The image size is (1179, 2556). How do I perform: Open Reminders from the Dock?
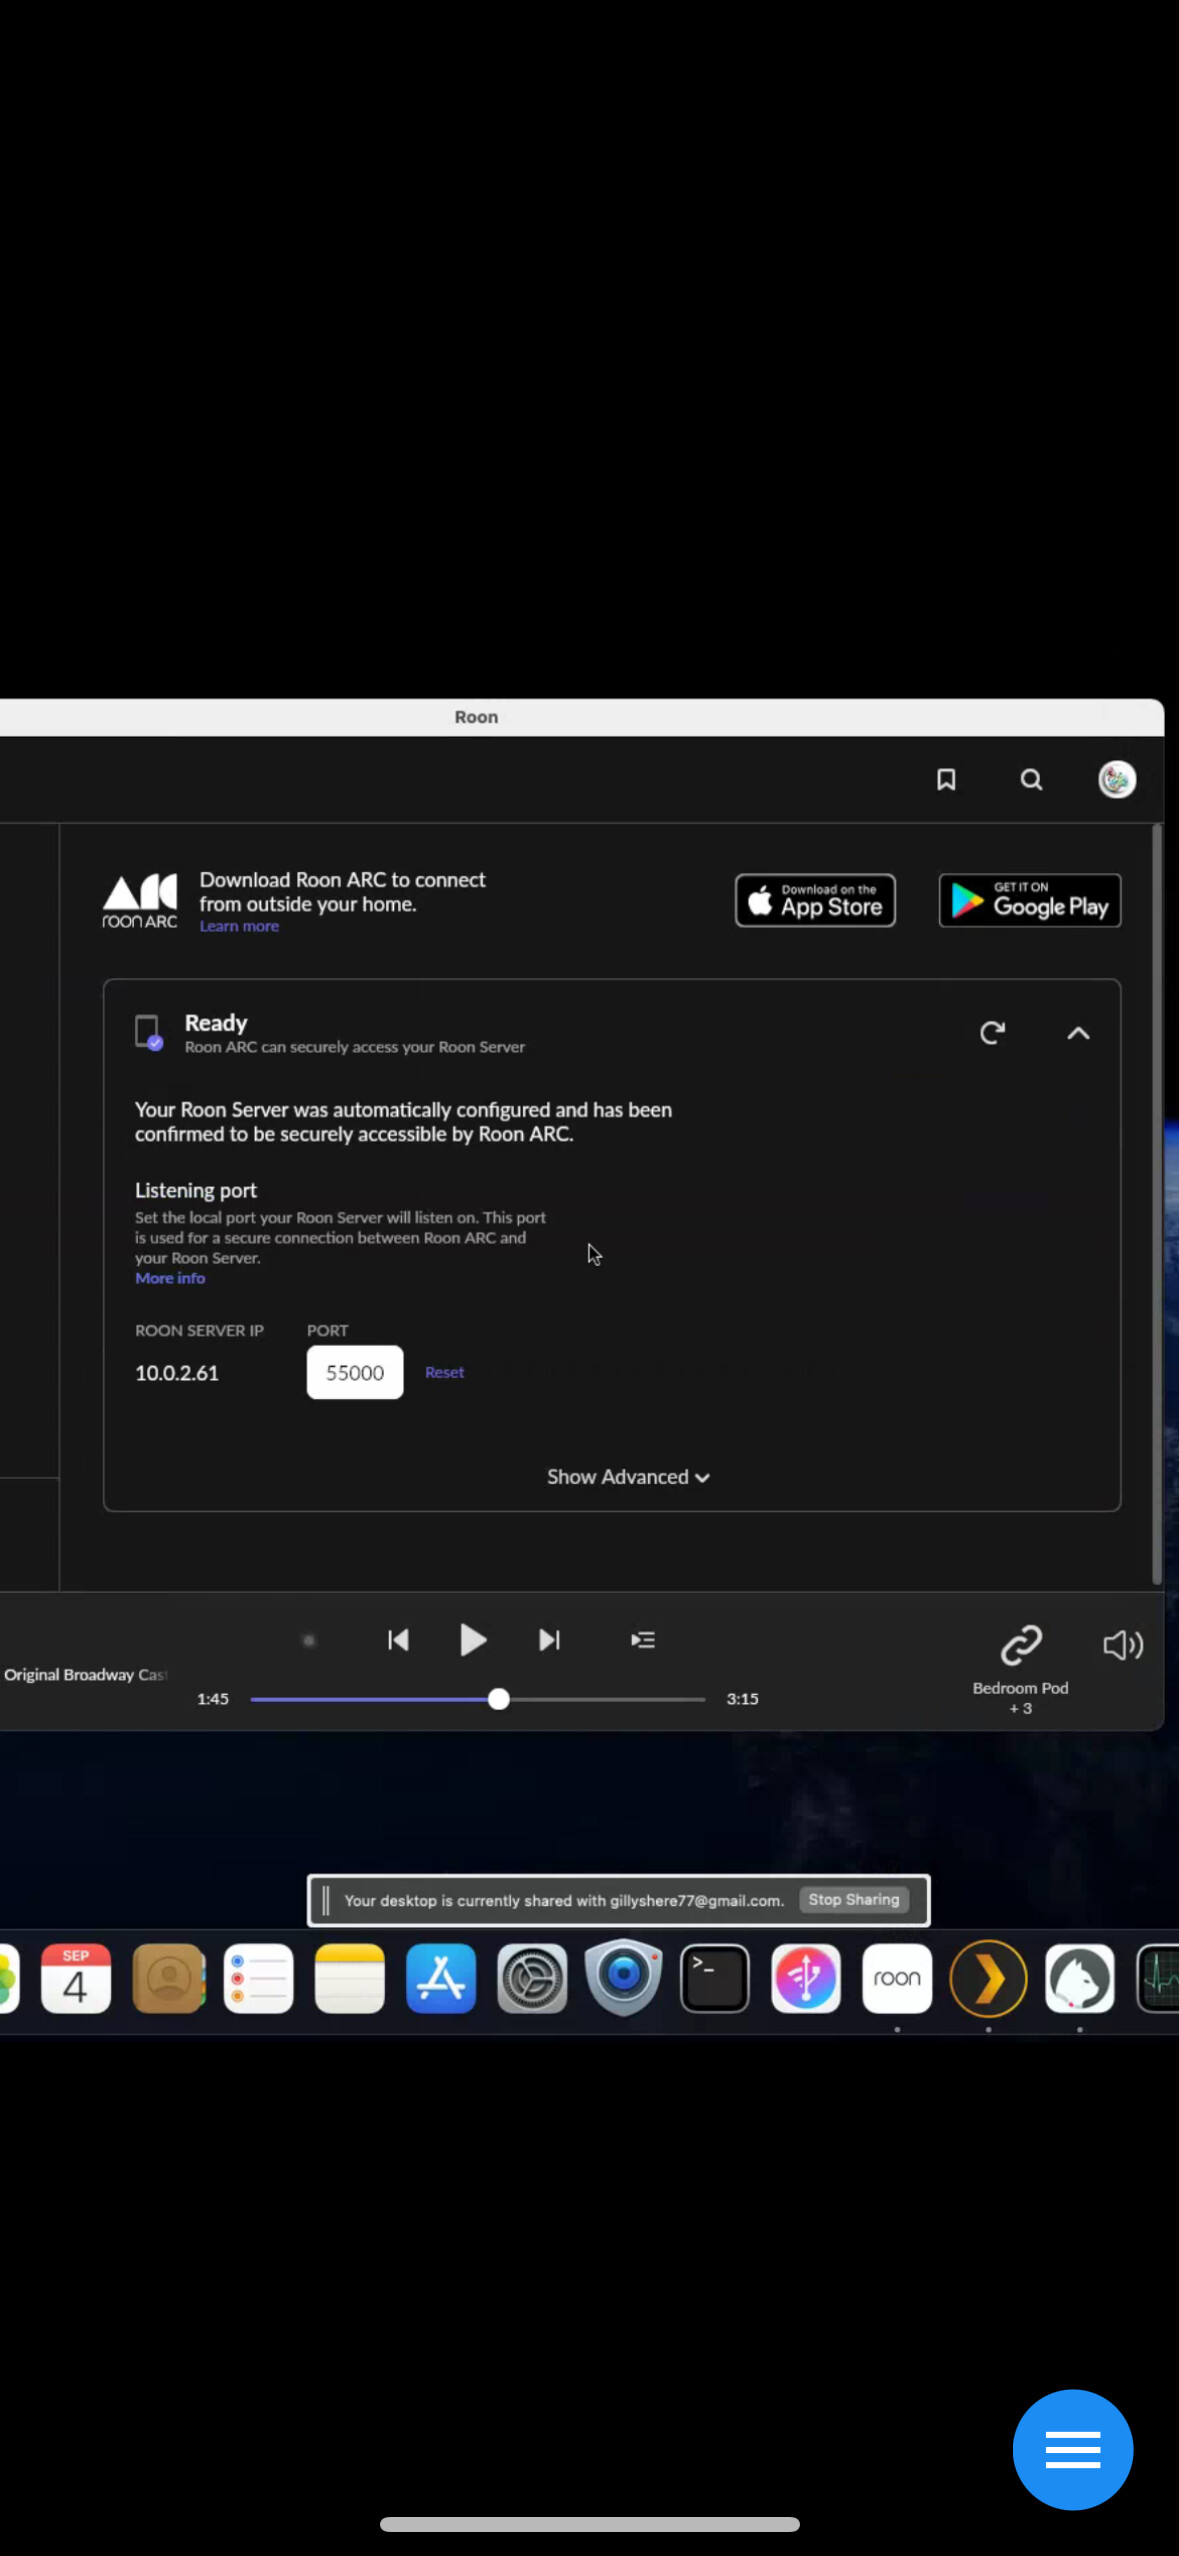click(x=259, y=1979)
